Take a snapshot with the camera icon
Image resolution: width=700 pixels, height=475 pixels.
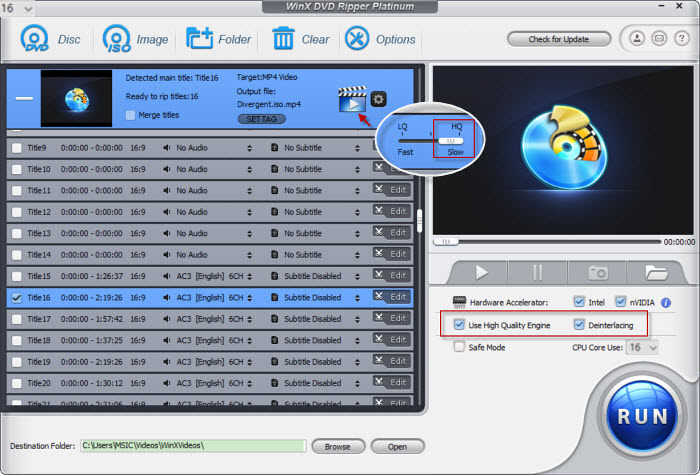(598, 272)
